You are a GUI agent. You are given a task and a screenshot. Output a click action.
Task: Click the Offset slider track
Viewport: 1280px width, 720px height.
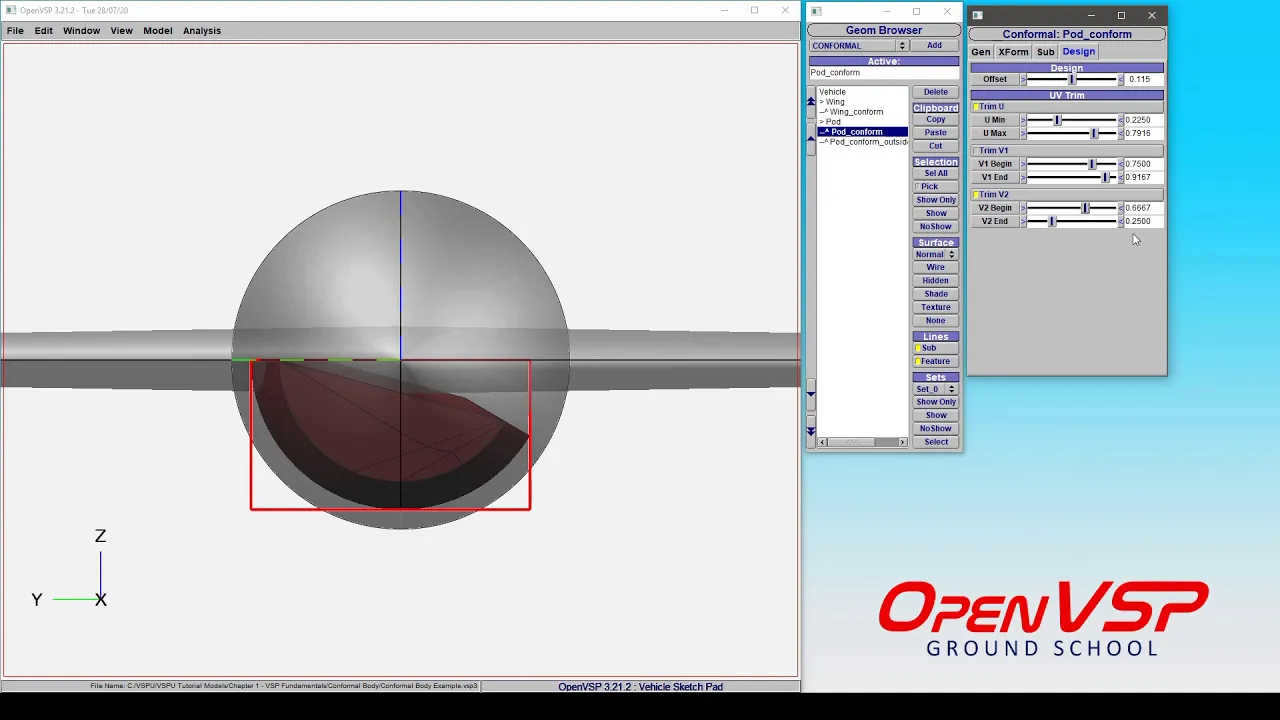(x=1072, y=79)
